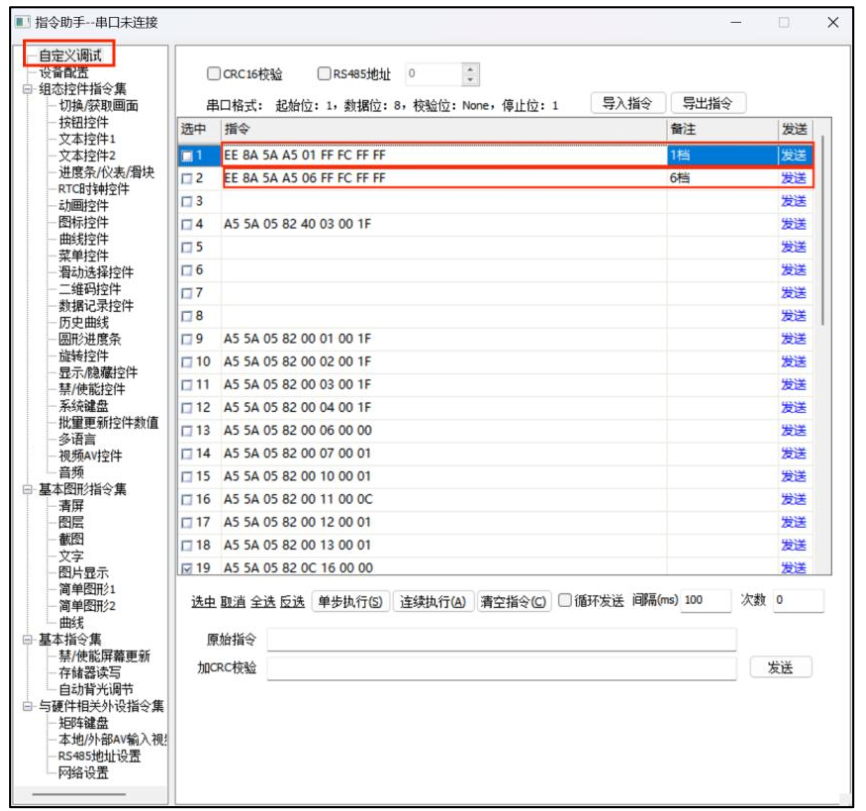Click the 全选 link
The height and width of the screenshot is (811, 866).
pos(263,602)
